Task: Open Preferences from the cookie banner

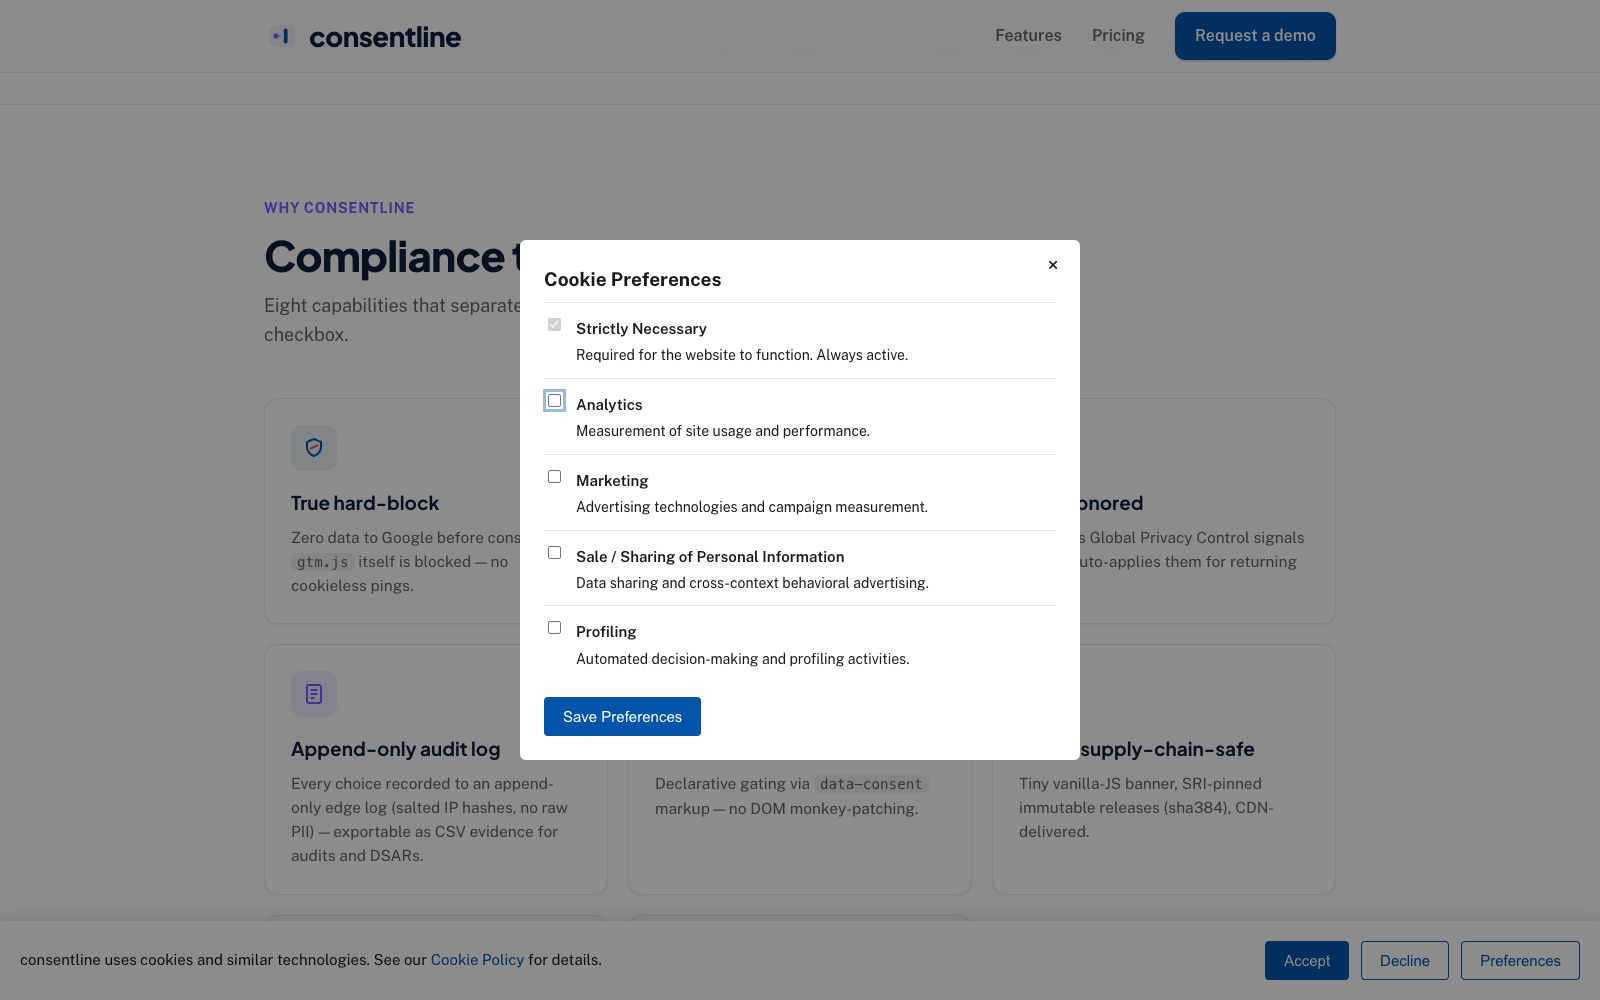Action: [1520, 961]
